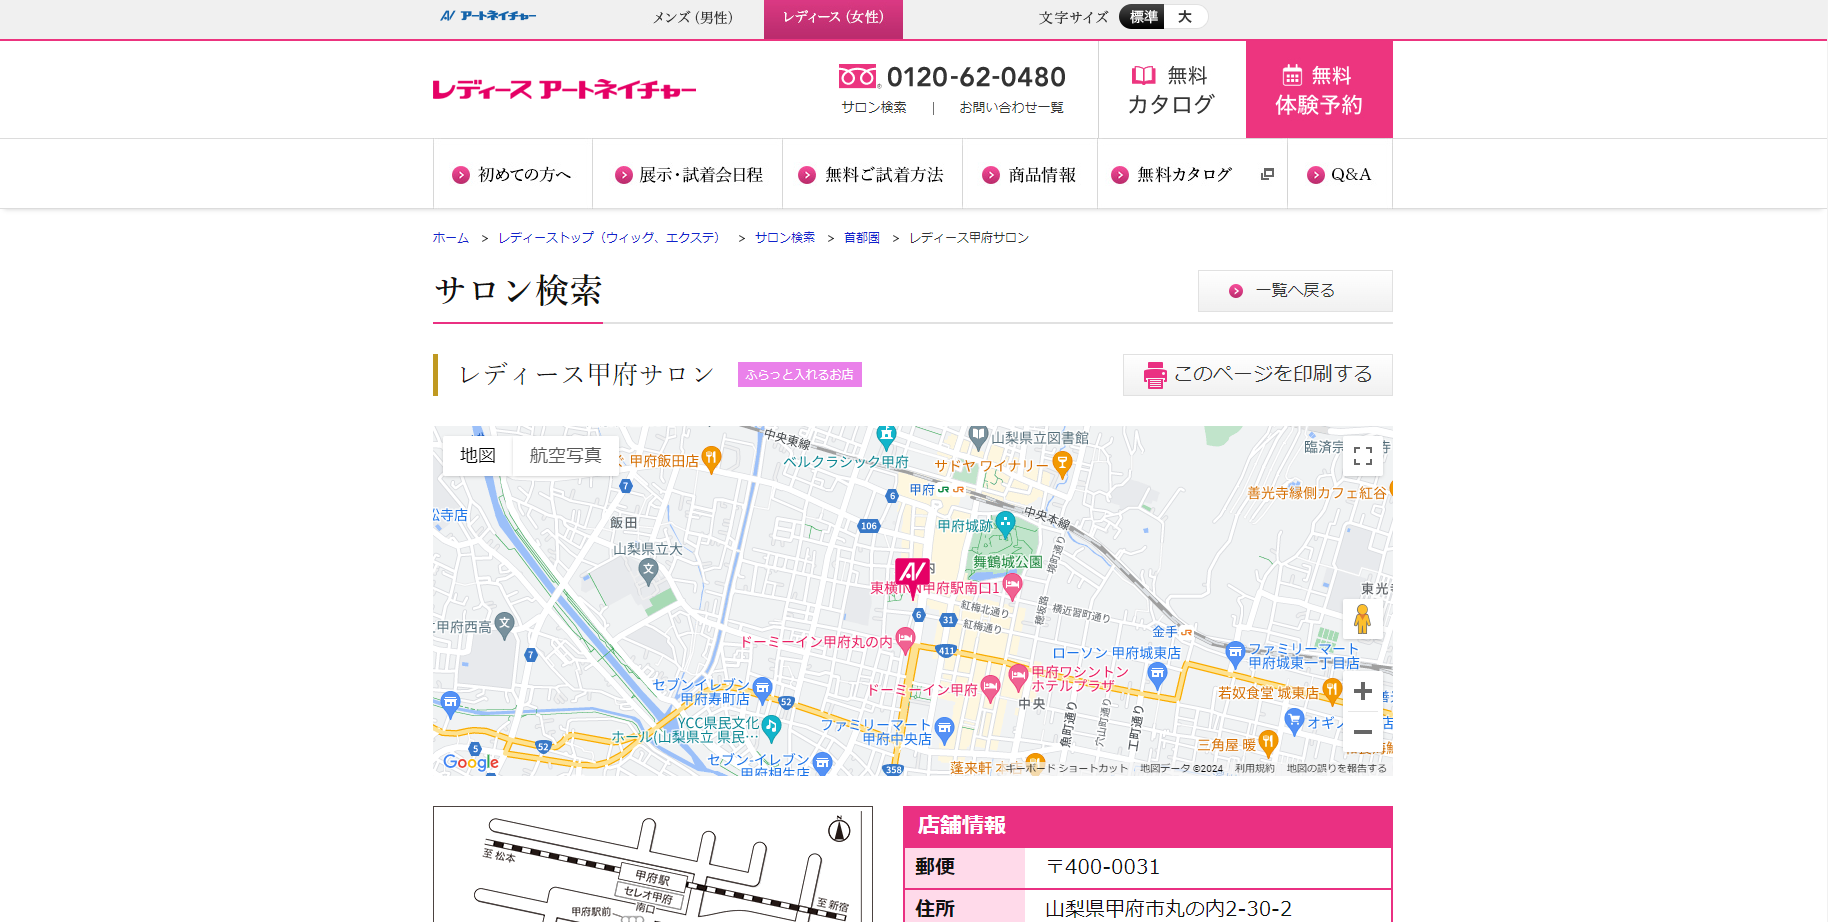Image resolution: width=1828 pixels, height=922 pixels.
Task: Click ドーミーイン甲府 hotel marker
Action: 990,686
